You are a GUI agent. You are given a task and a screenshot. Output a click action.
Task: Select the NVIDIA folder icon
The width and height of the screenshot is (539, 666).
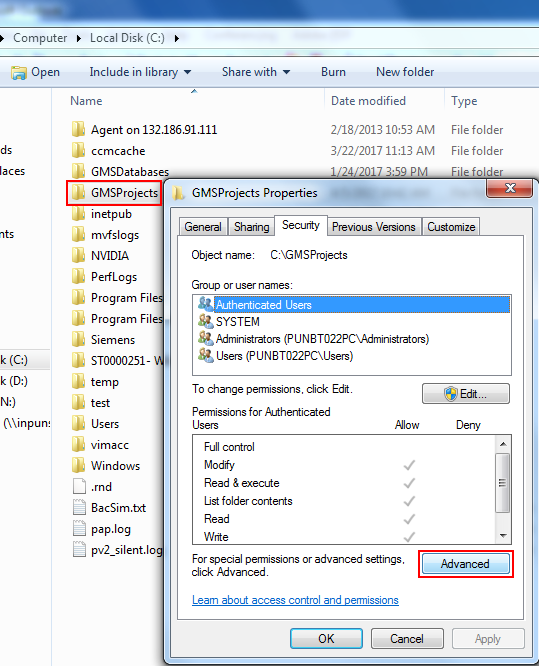[78, 256]
